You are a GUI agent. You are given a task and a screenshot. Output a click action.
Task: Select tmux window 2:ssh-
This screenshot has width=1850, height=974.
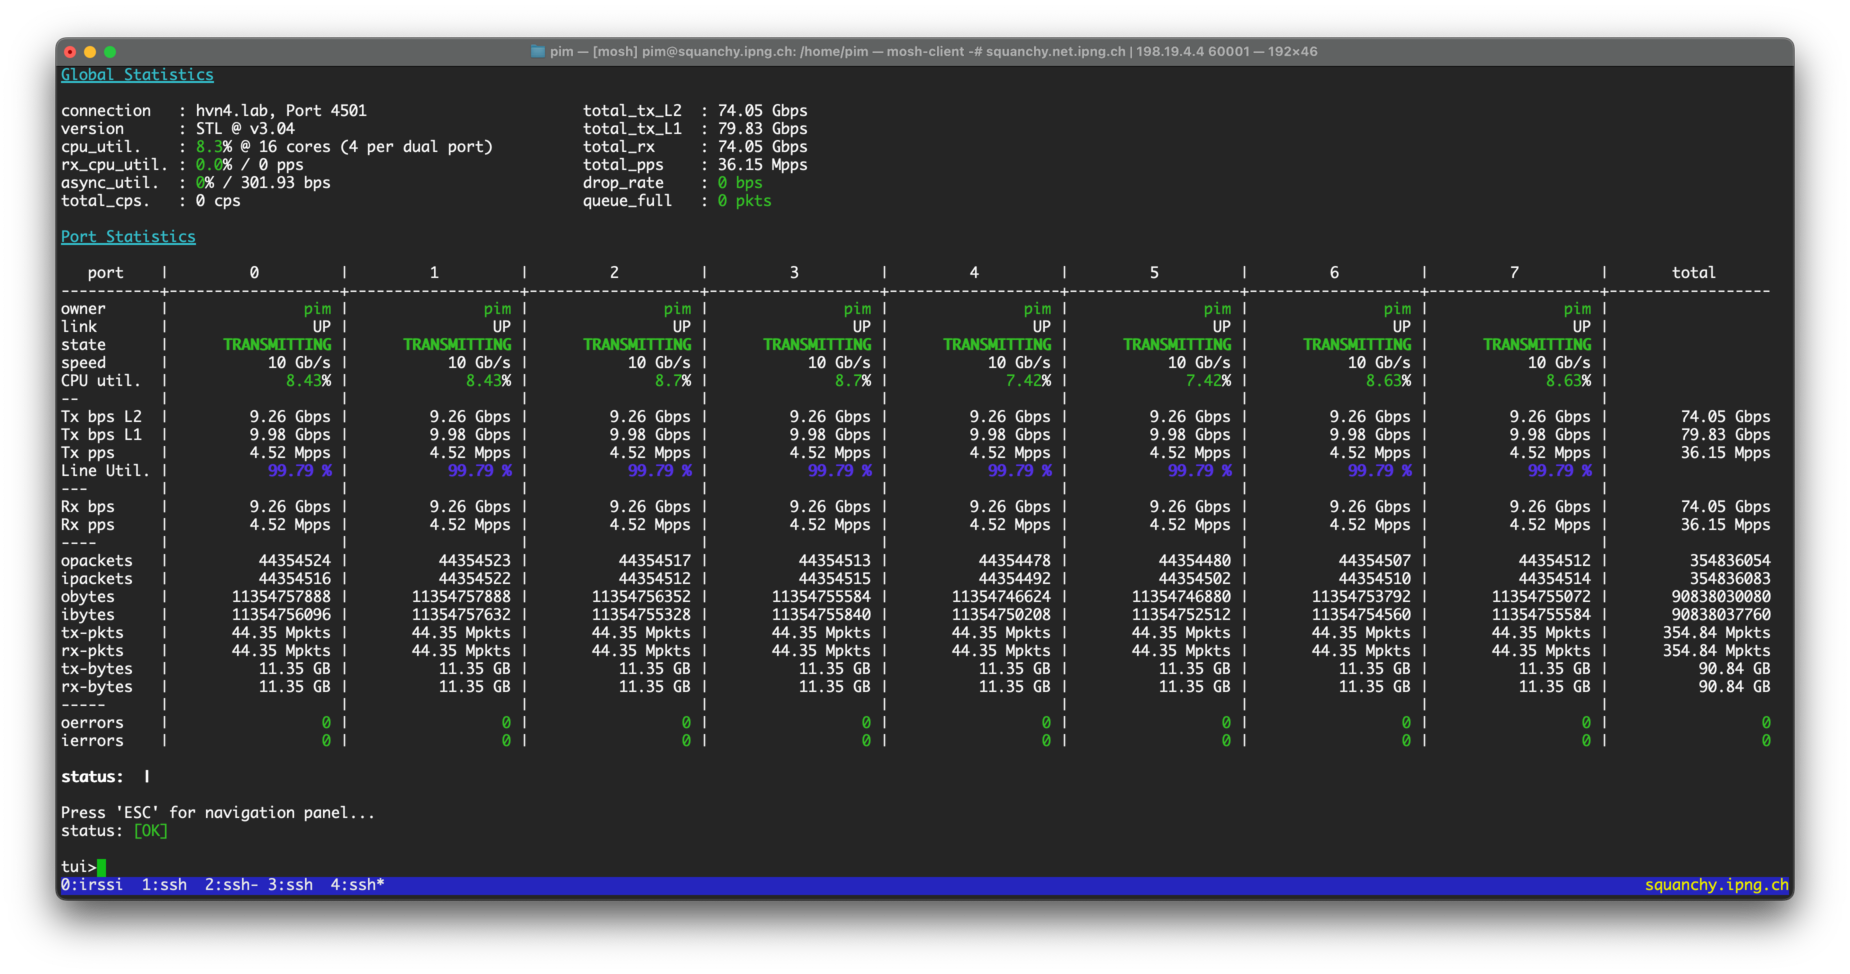click(231, 885)
